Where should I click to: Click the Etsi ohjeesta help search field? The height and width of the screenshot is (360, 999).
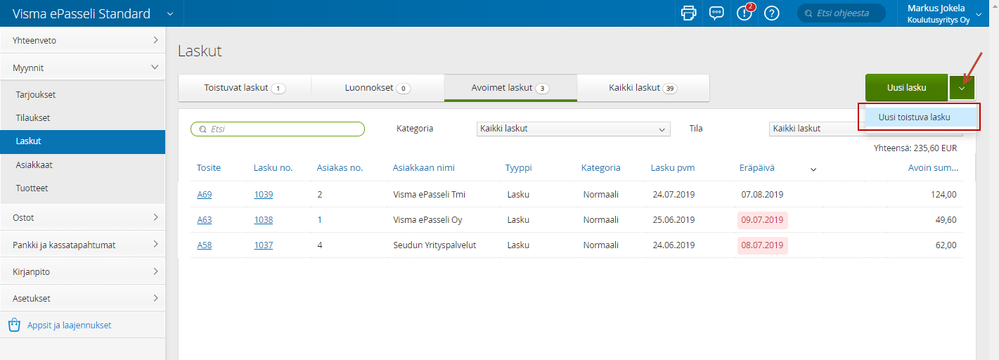point(842,13)
